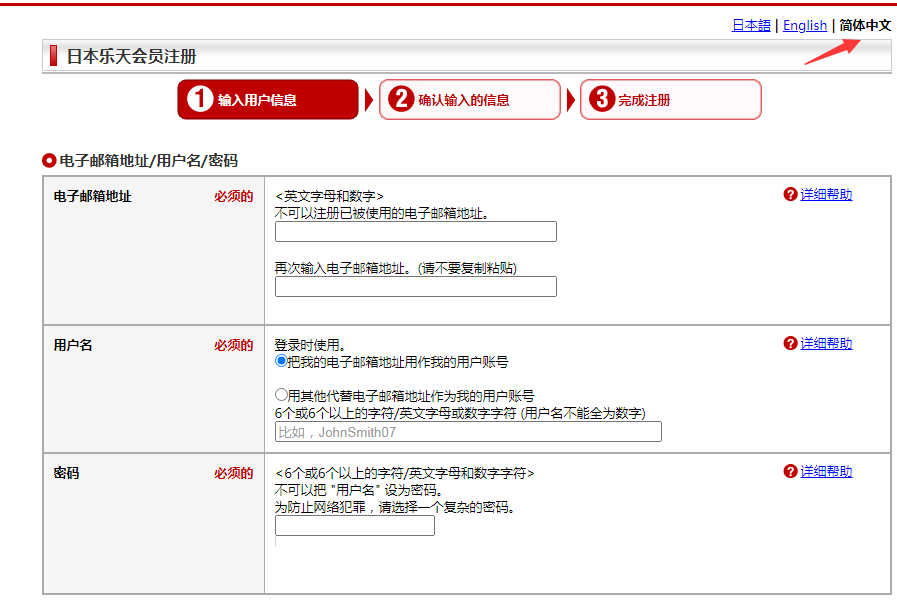This screenshot has width=897, height=609.
Task: Click the red bullet beside 电子邮箱地址/用户名/密码 heading
Action: [x=49, y=160]
